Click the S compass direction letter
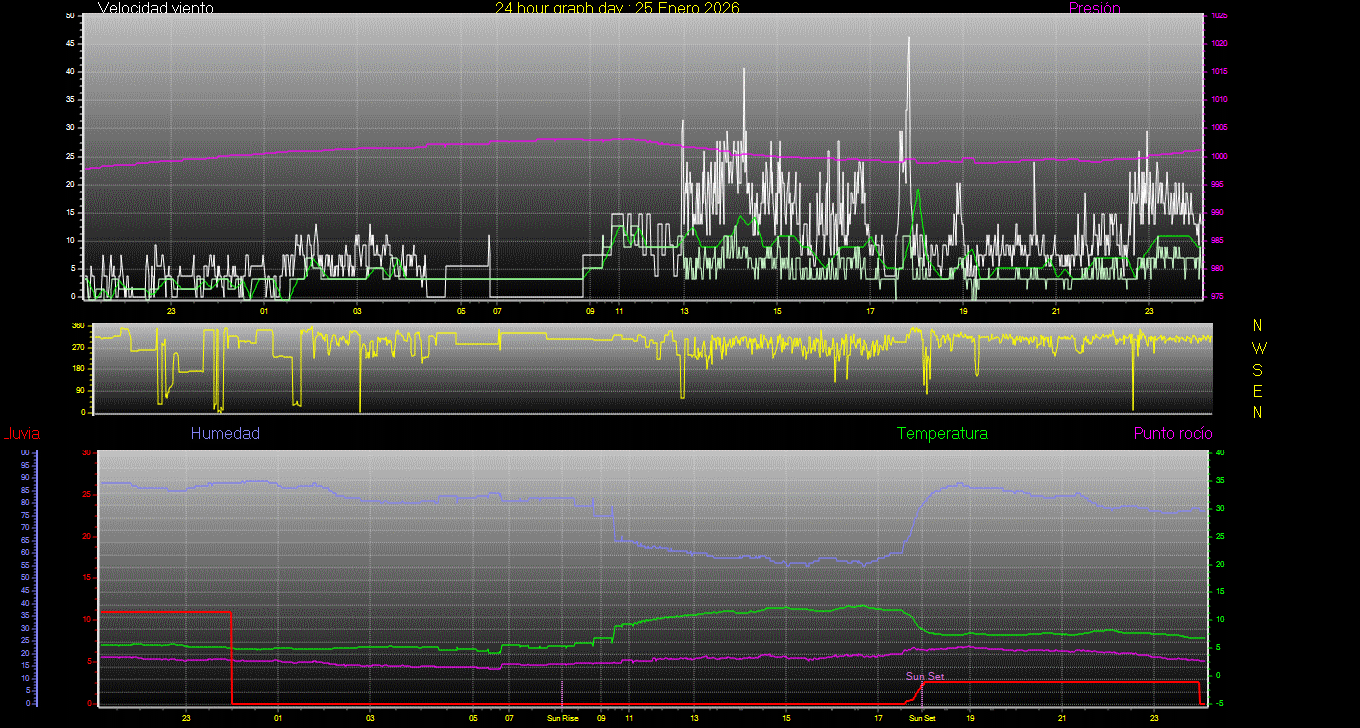Image resolution: width=1360 pixels, height=728 pixels. pyautogui.click(x=1257, y=369)
